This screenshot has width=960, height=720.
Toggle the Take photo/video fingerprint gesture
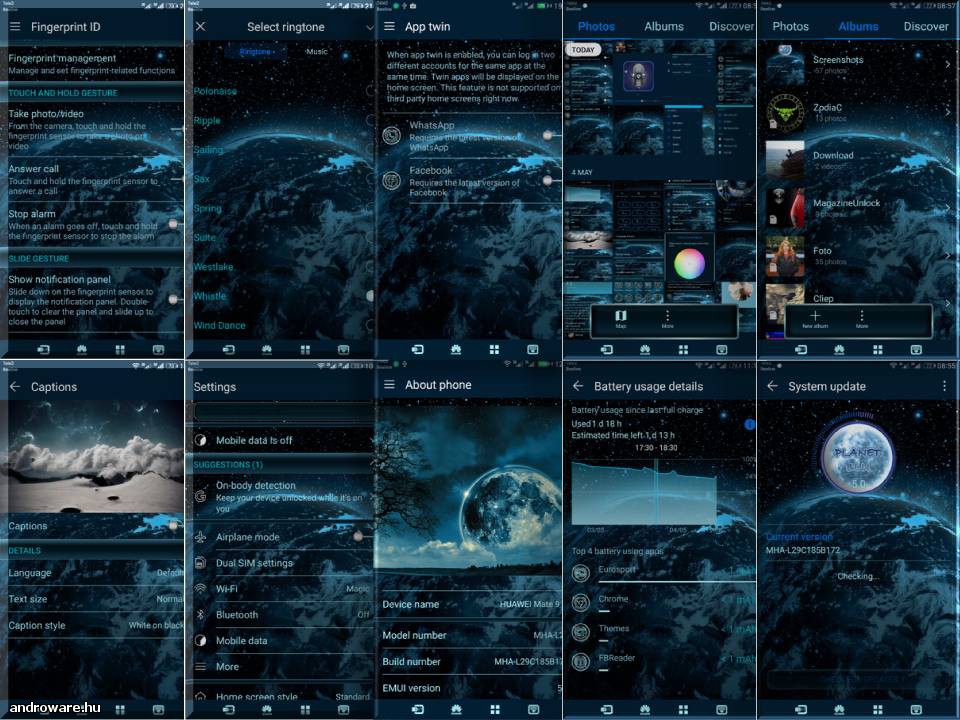point(176,129)
